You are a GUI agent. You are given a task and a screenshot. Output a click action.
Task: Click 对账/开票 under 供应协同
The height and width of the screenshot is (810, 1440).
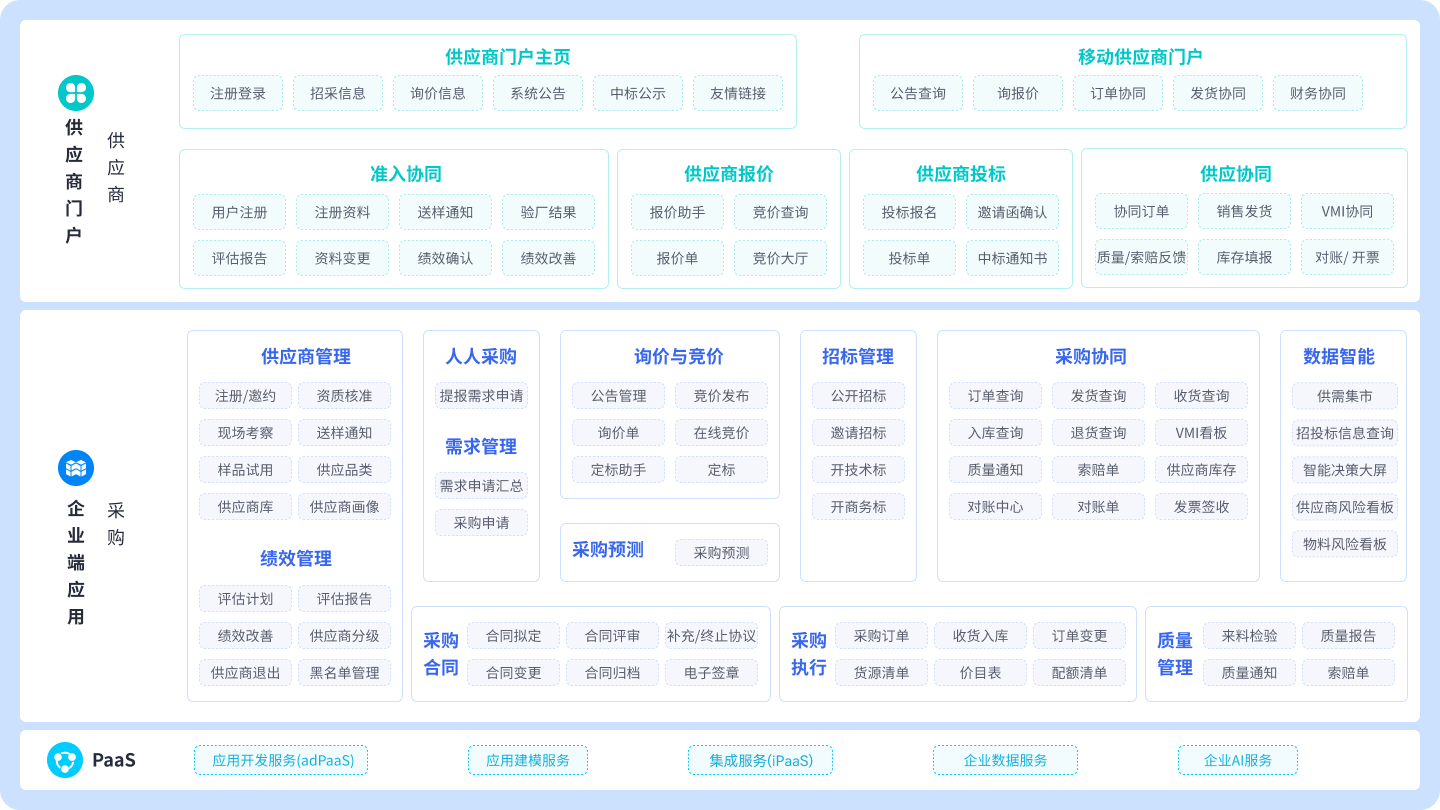[1347, 257]
